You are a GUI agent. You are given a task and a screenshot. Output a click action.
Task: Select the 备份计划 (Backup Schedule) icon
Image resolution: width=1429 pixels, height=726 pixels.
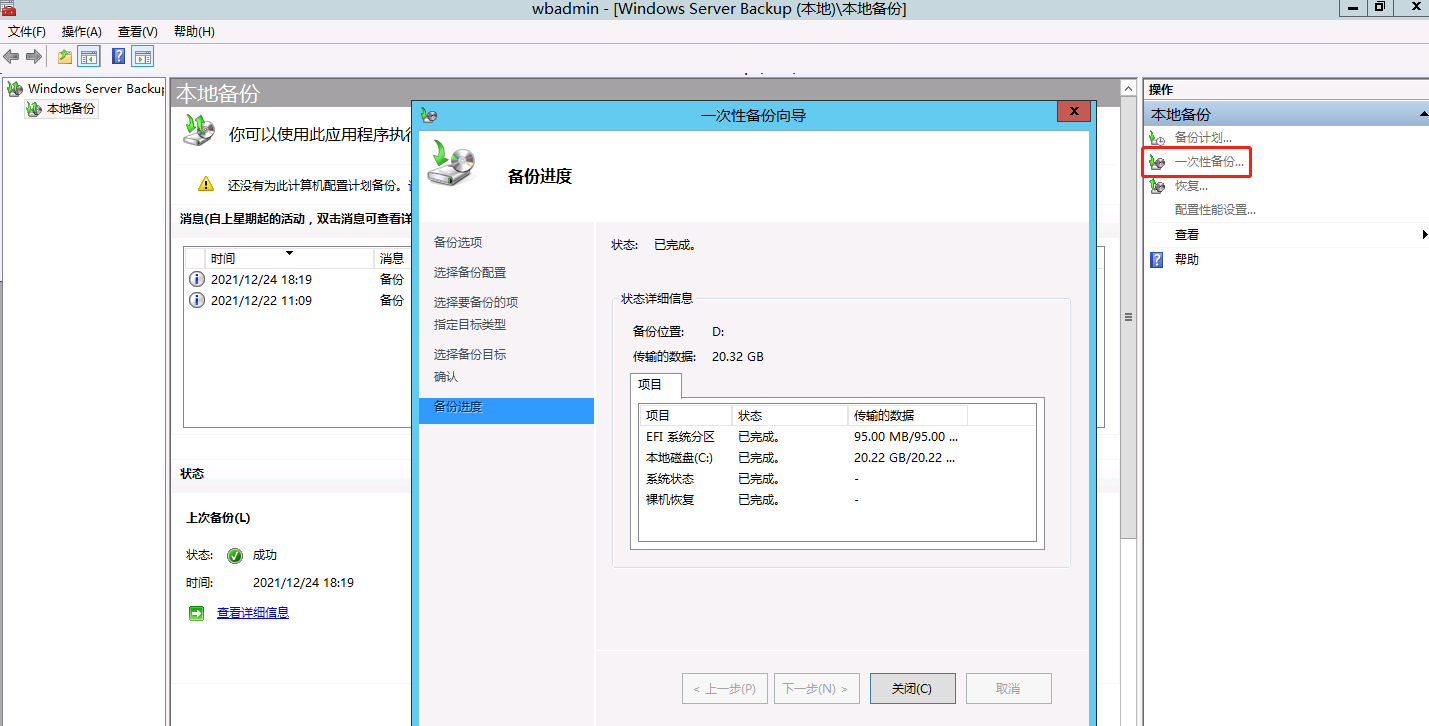(x=1155, y=137)
